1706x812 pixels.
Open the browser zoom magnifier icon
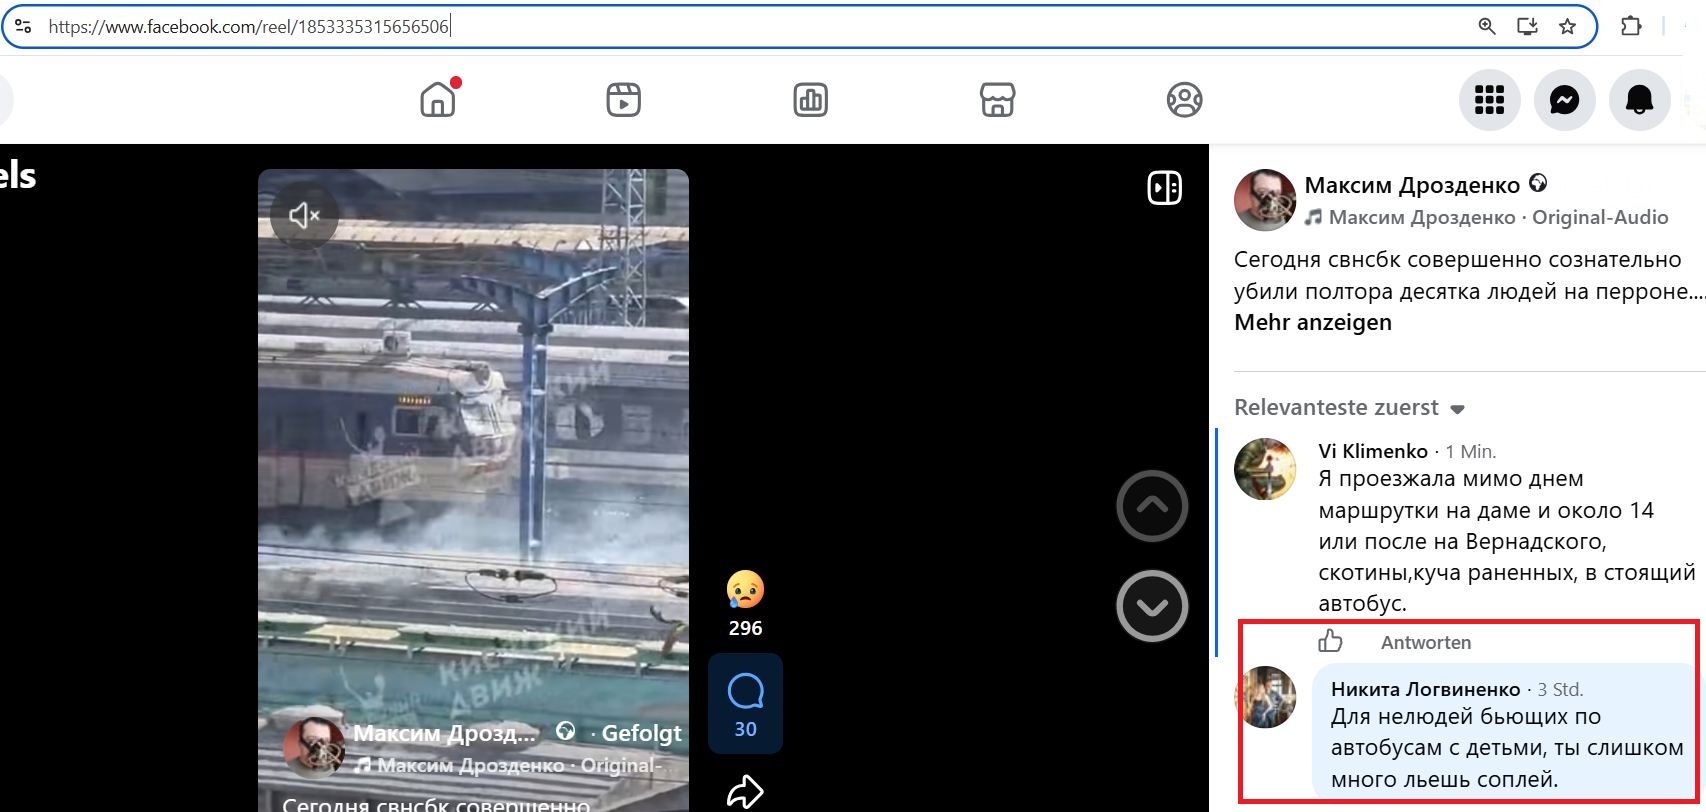(x=1487, y=27)
